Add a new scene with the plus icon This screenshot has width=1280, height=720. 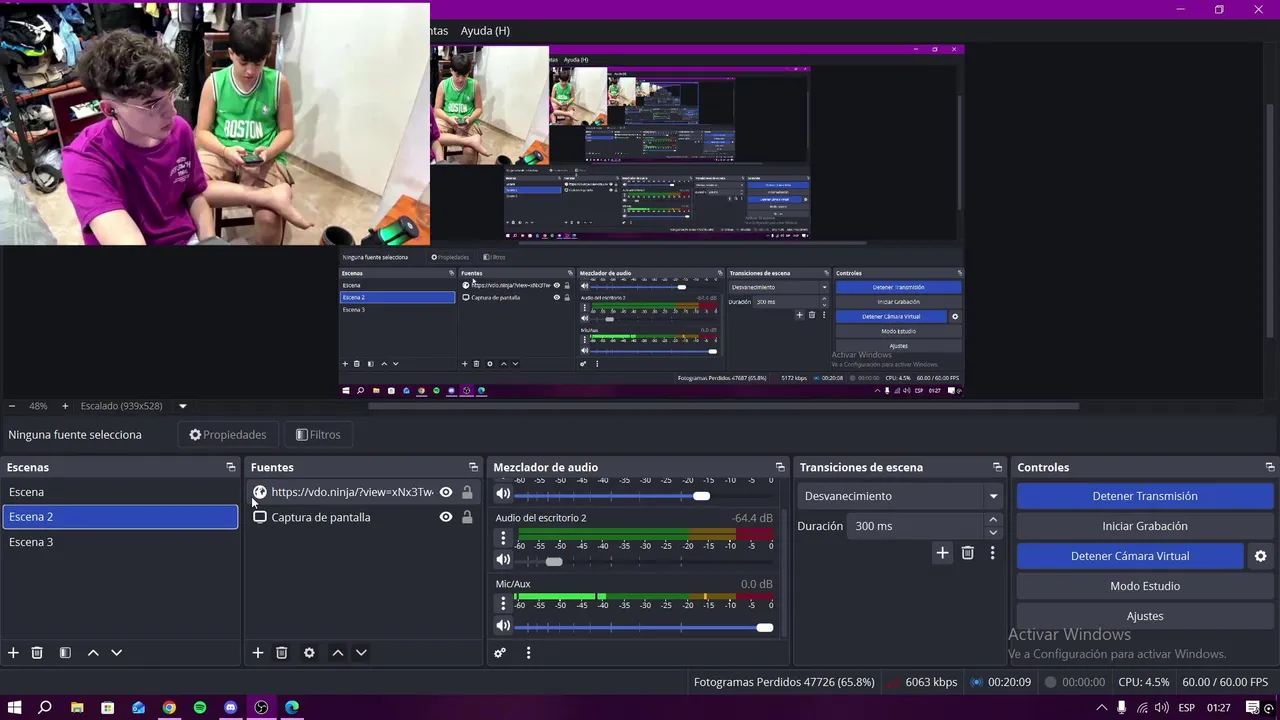point(13,653)
